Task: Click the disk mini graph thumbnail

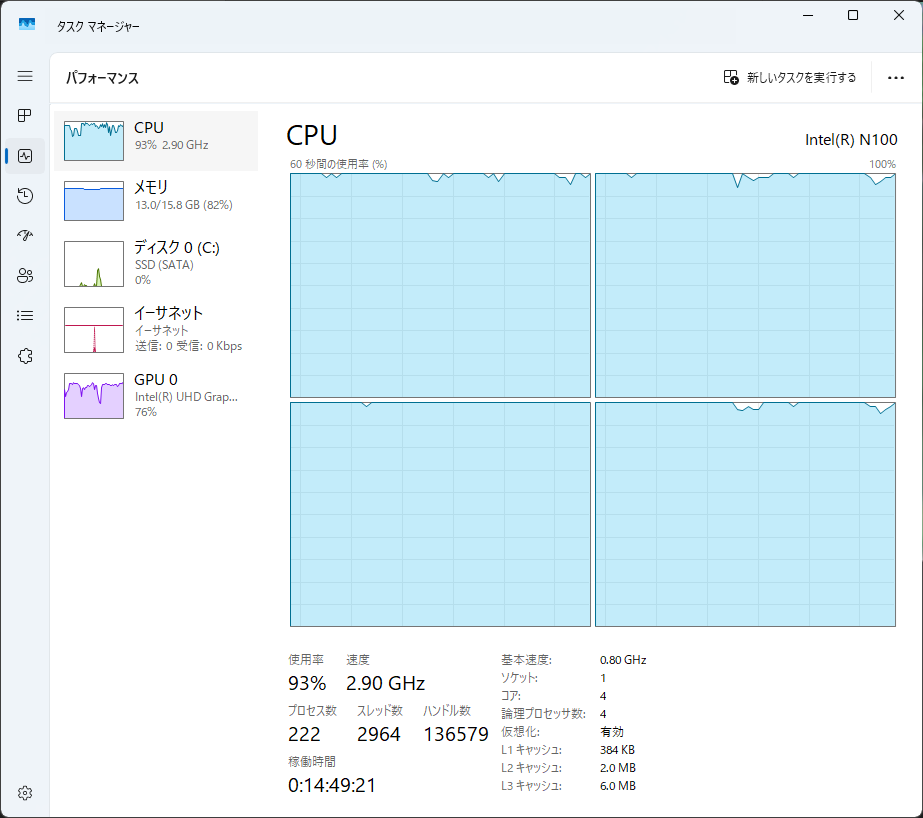Action: [94, 264]
